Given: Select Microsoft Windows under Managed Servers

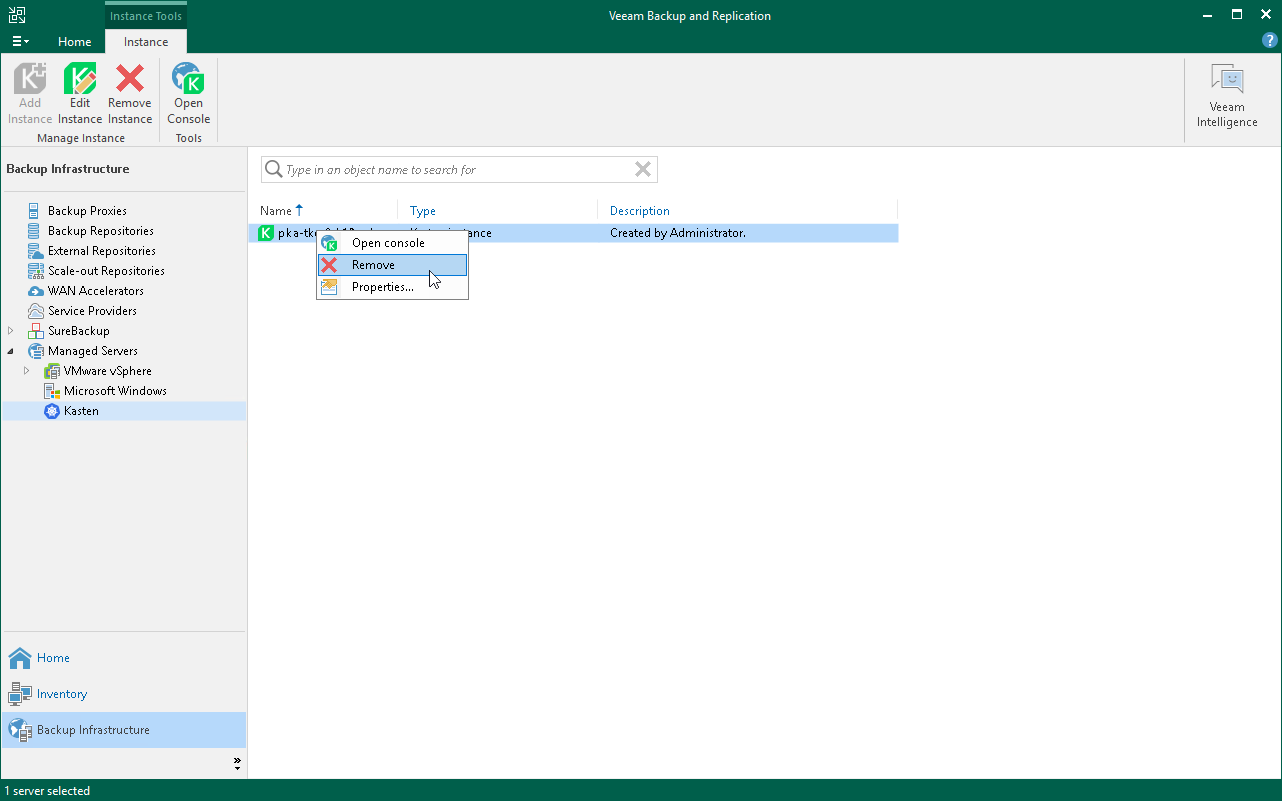Looking at the screenshot, I should pyautogui.click(x=115, y=391).
